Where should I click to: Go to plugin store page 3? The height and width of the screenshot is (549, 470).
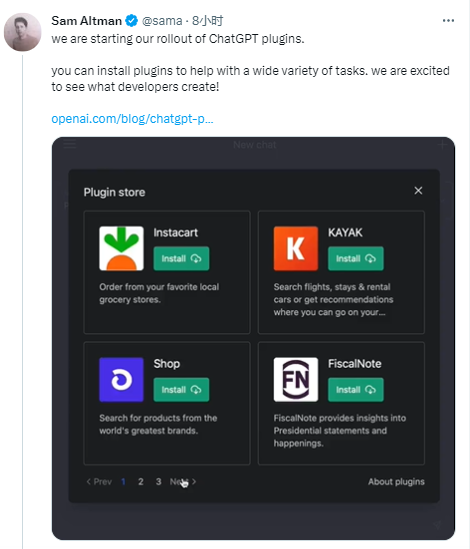point(158,482)
